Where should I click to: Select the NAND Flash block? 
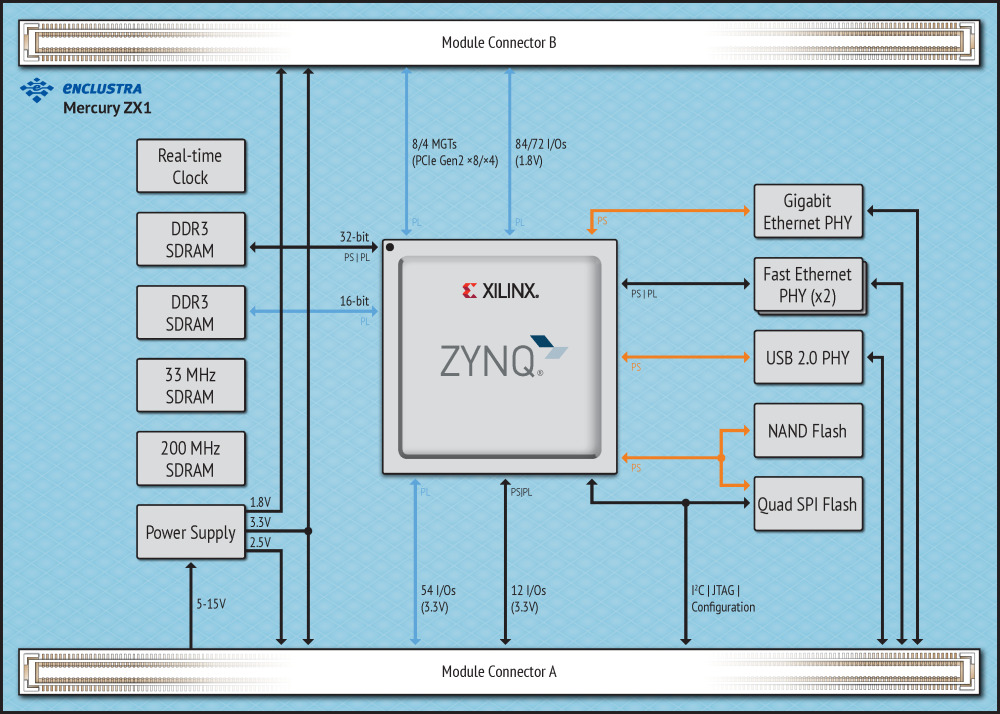point(807,431)
